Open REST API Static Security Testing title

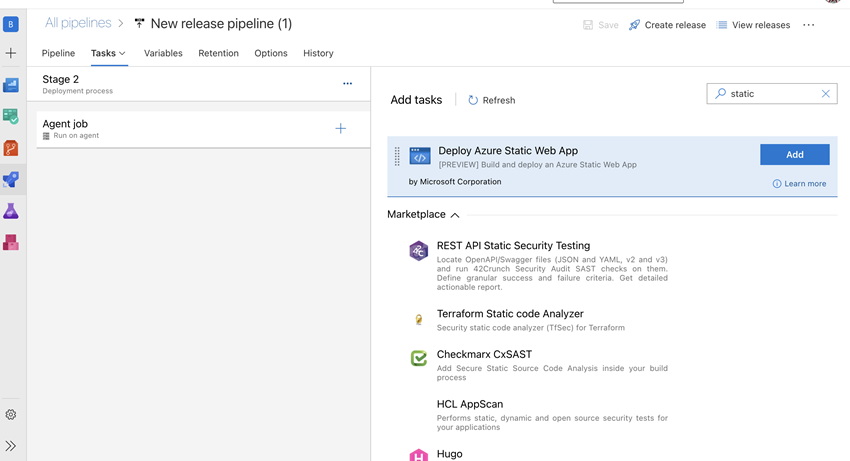click(513, 246)
